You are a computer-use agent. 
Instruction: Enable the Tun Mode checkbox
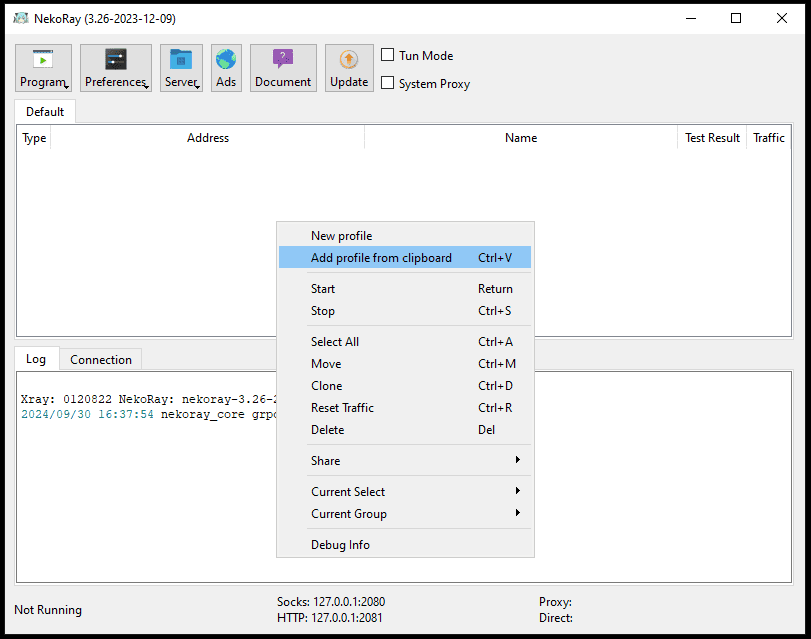[x=387, y=55]
